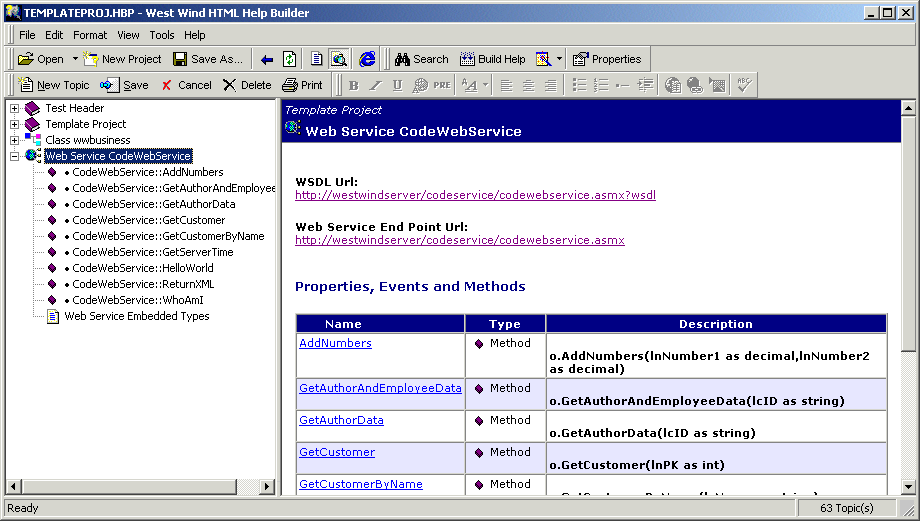This screenshot has height=521, width=920.
Task: Cancel topic changes
Action: [186, 85]
